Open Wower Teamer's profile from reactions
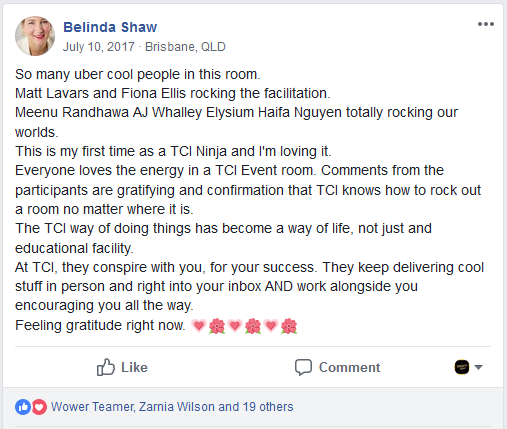This screenshot has width=507, height=429. pyautogui.click(x=93, y=407)
